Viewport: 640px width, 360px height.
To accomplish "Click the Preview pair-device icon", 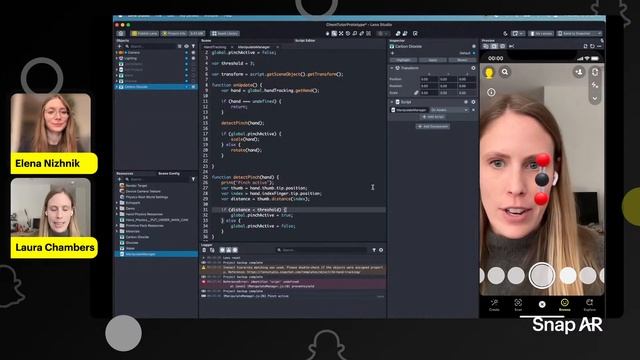I will [585, 47].
